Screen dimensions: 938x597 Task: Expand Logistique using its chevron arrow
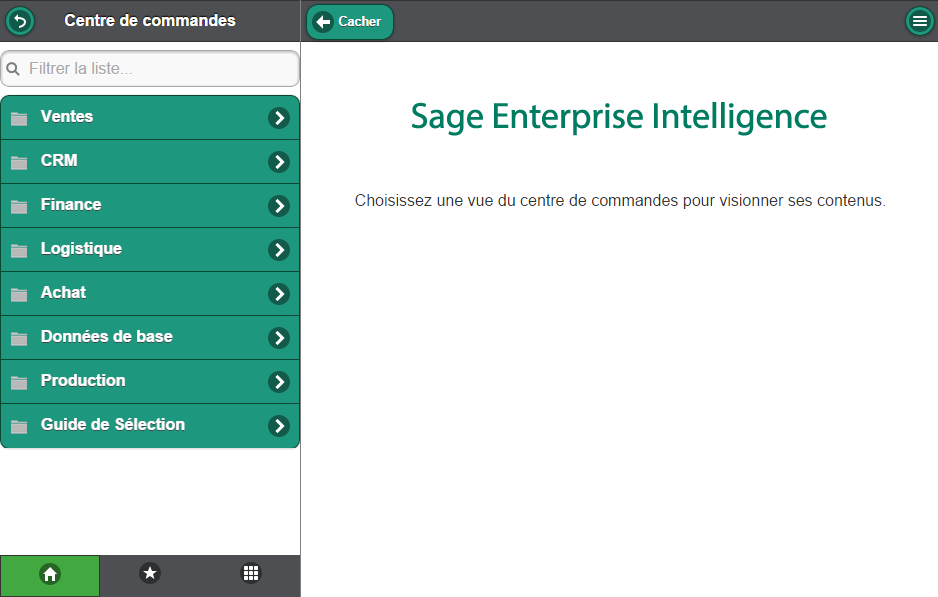tap(279, 250)
